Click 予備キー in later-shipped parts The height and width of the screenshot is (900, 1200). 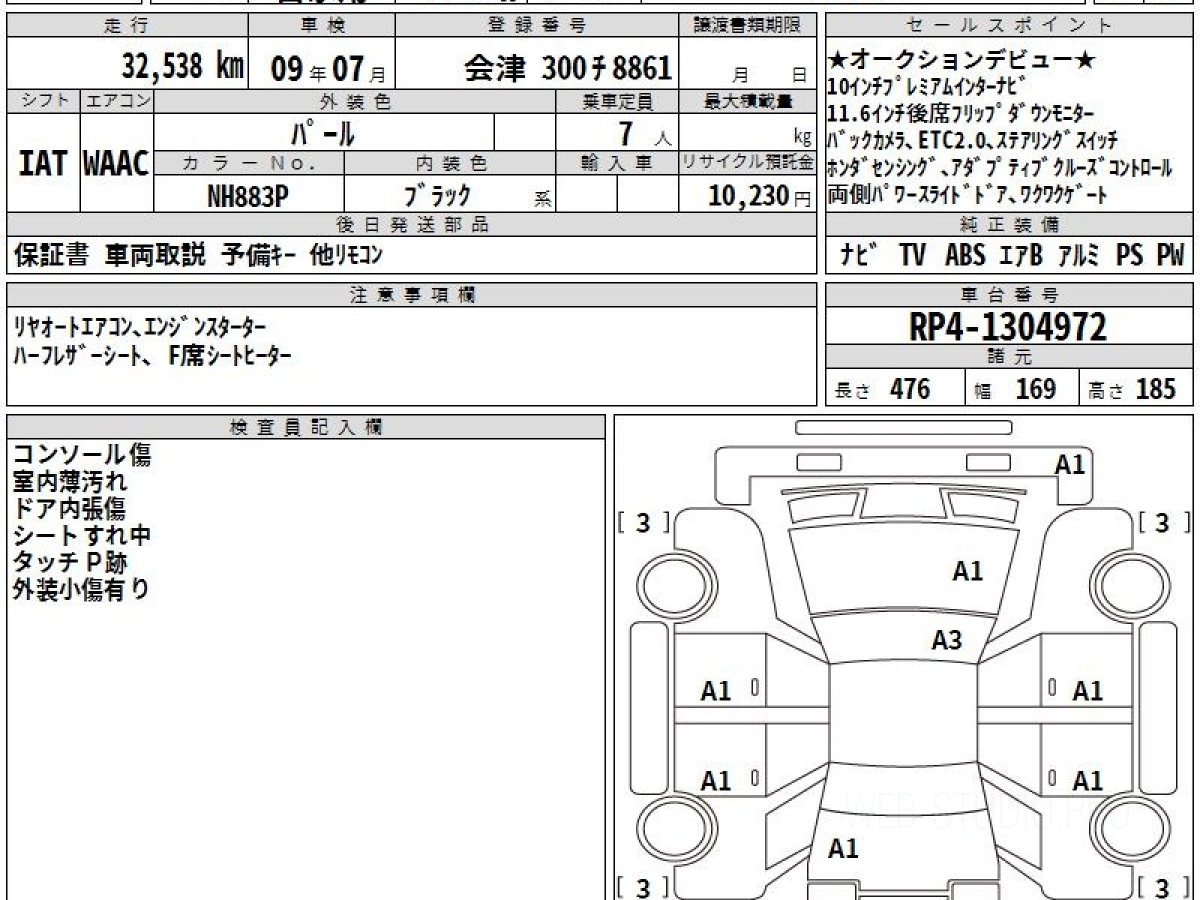(x=258, y=256)
